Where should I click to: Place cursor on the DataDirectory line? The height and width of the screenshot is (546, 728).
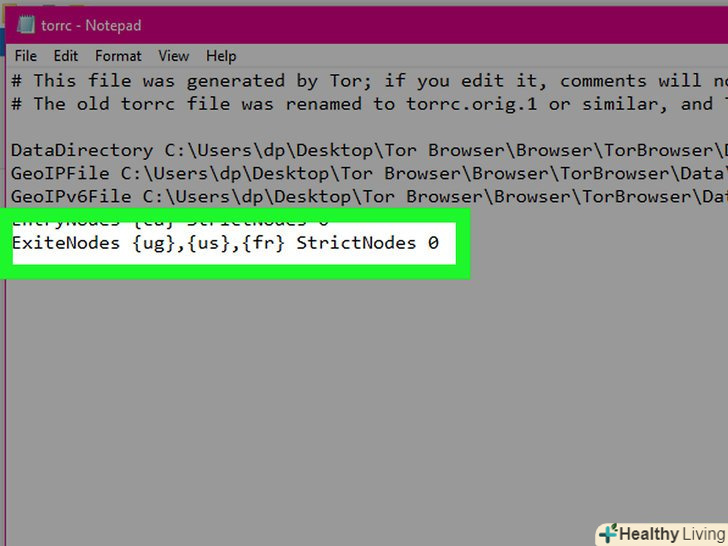pyautogui.click(x=369, y=150)
